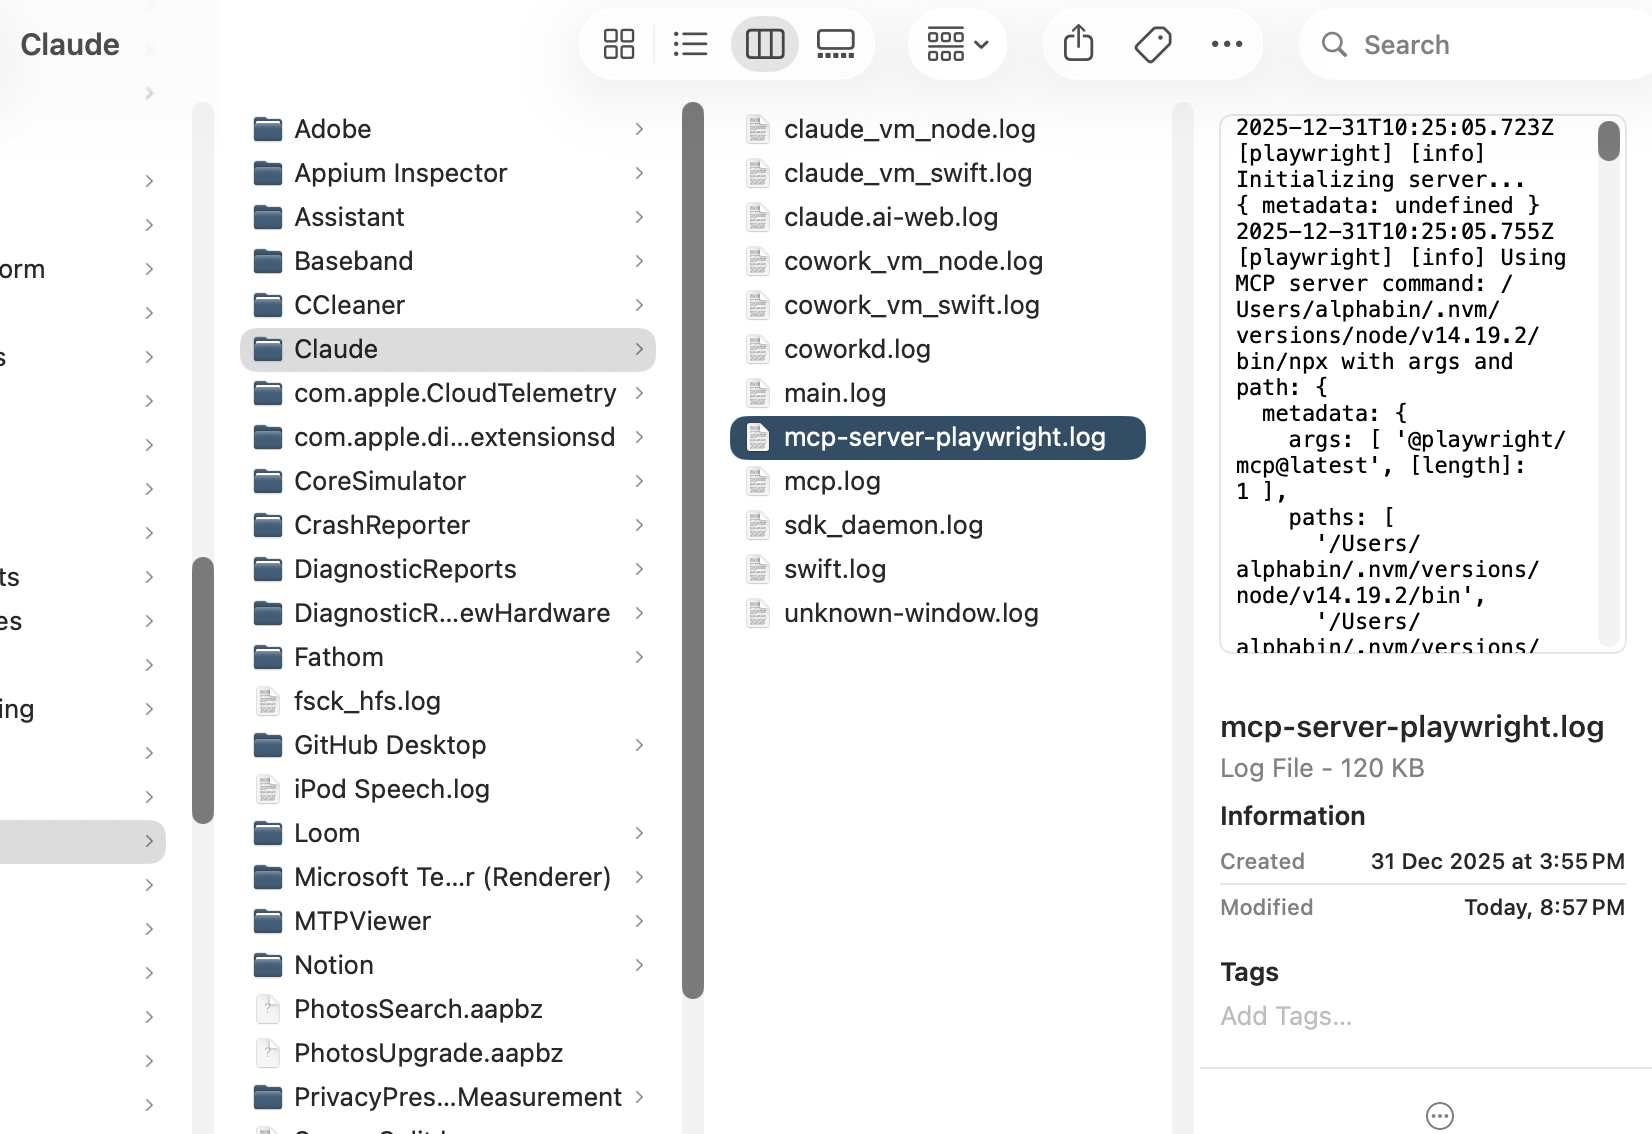Select column view mode
The width and height of the screenshot is (1652, 1134).
765,44
